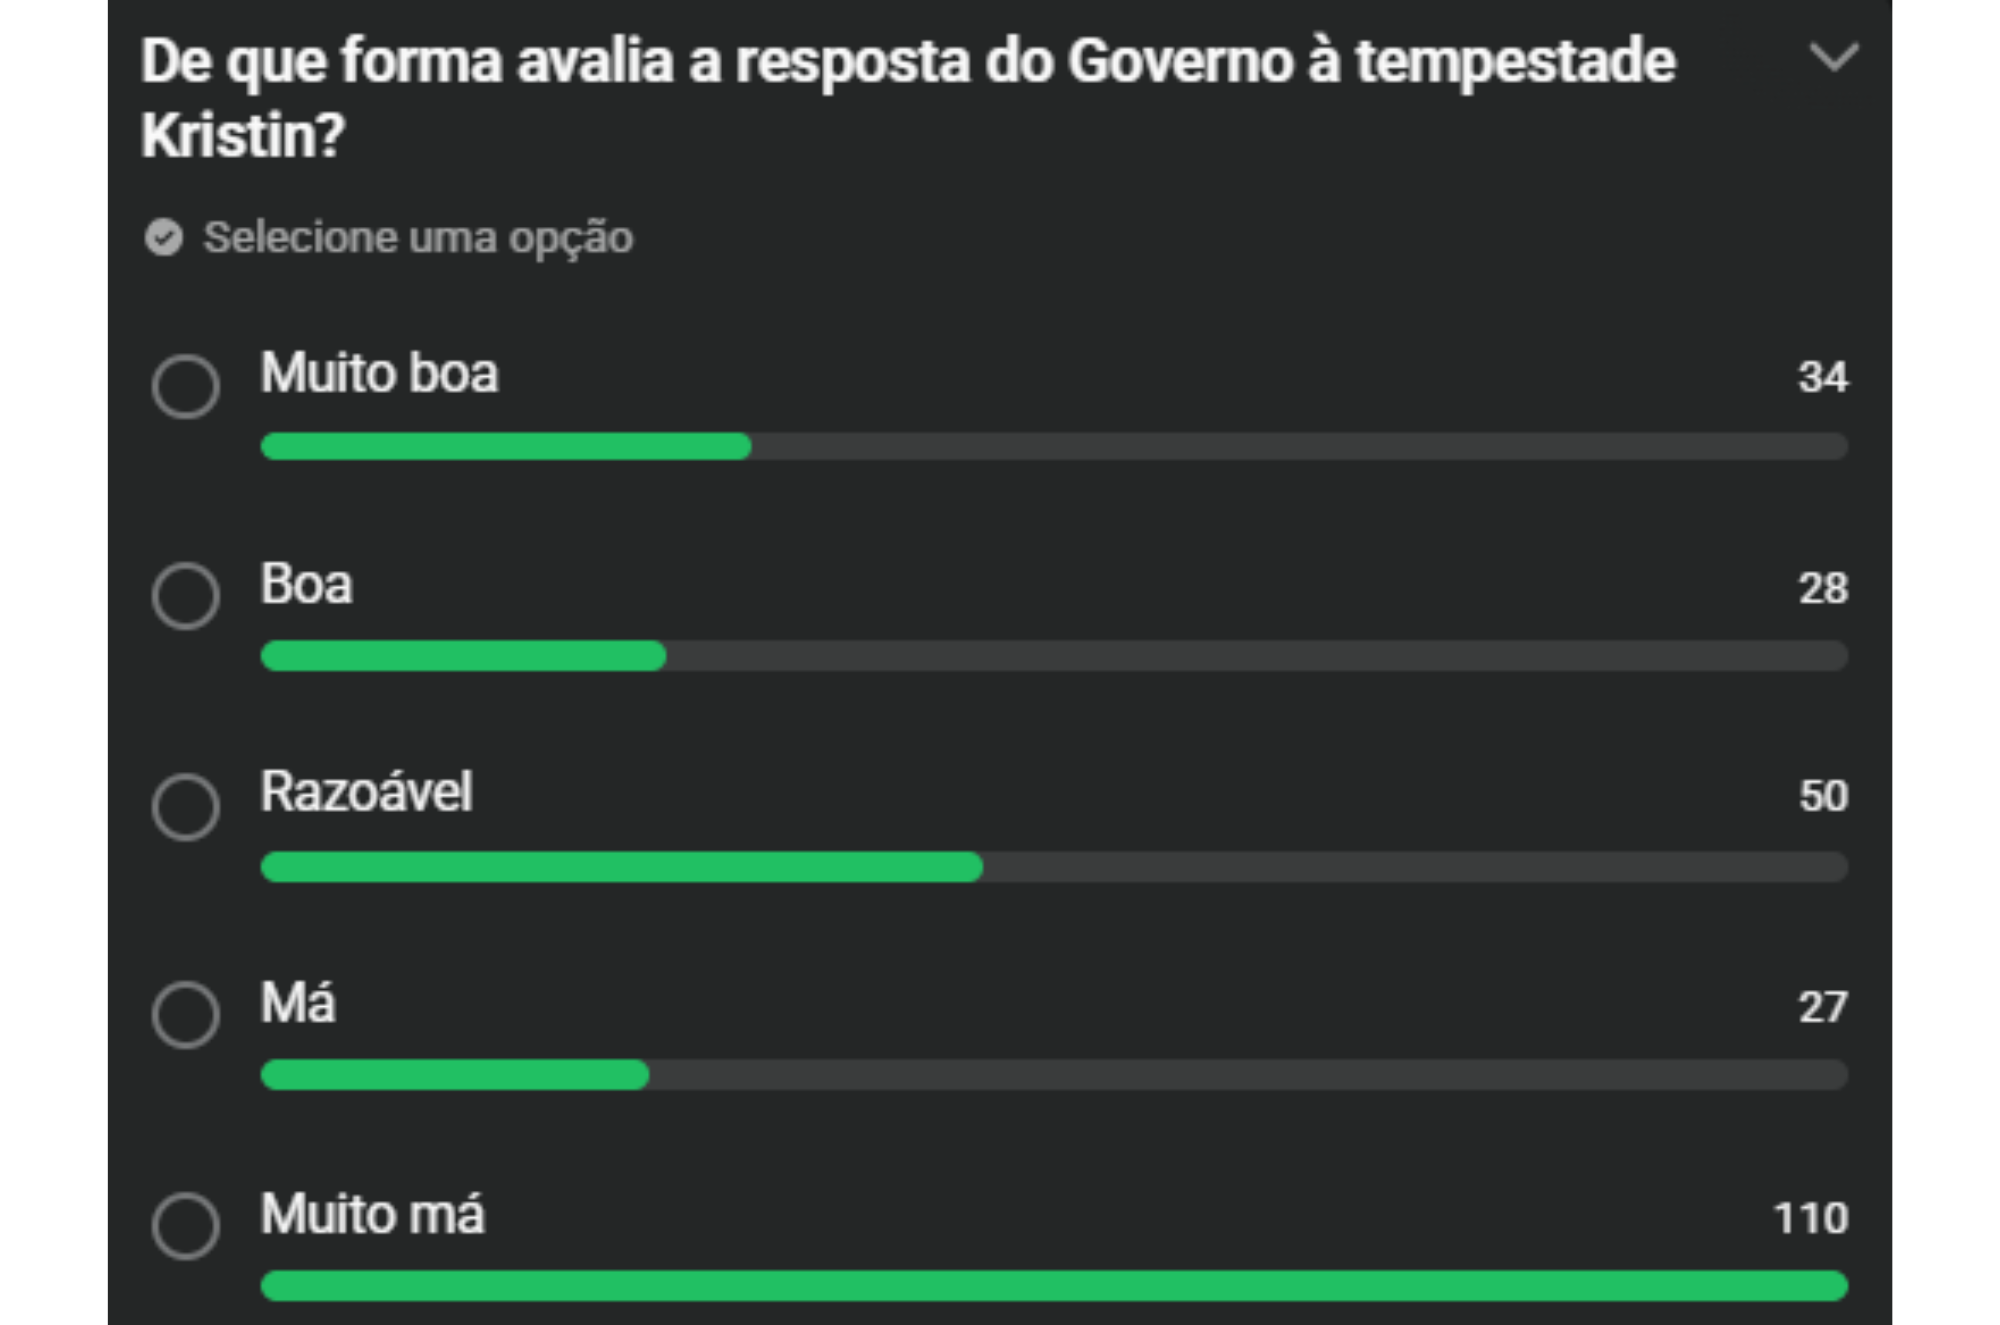Screen dimensions: 2000x1325
Task: Click the checkmark icon beside Selecione uma opção
Action: [165, 238]
